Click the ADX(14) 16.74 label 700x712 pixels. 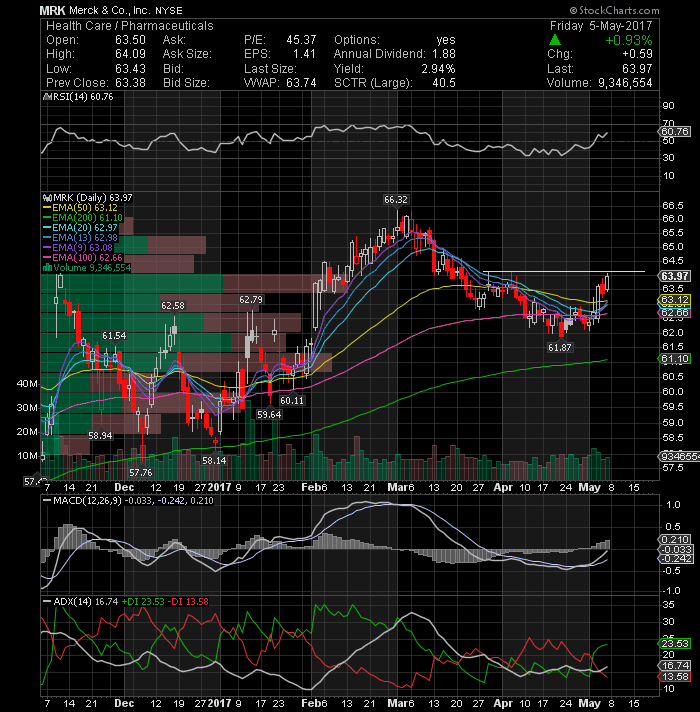click(x=86, y=602)
